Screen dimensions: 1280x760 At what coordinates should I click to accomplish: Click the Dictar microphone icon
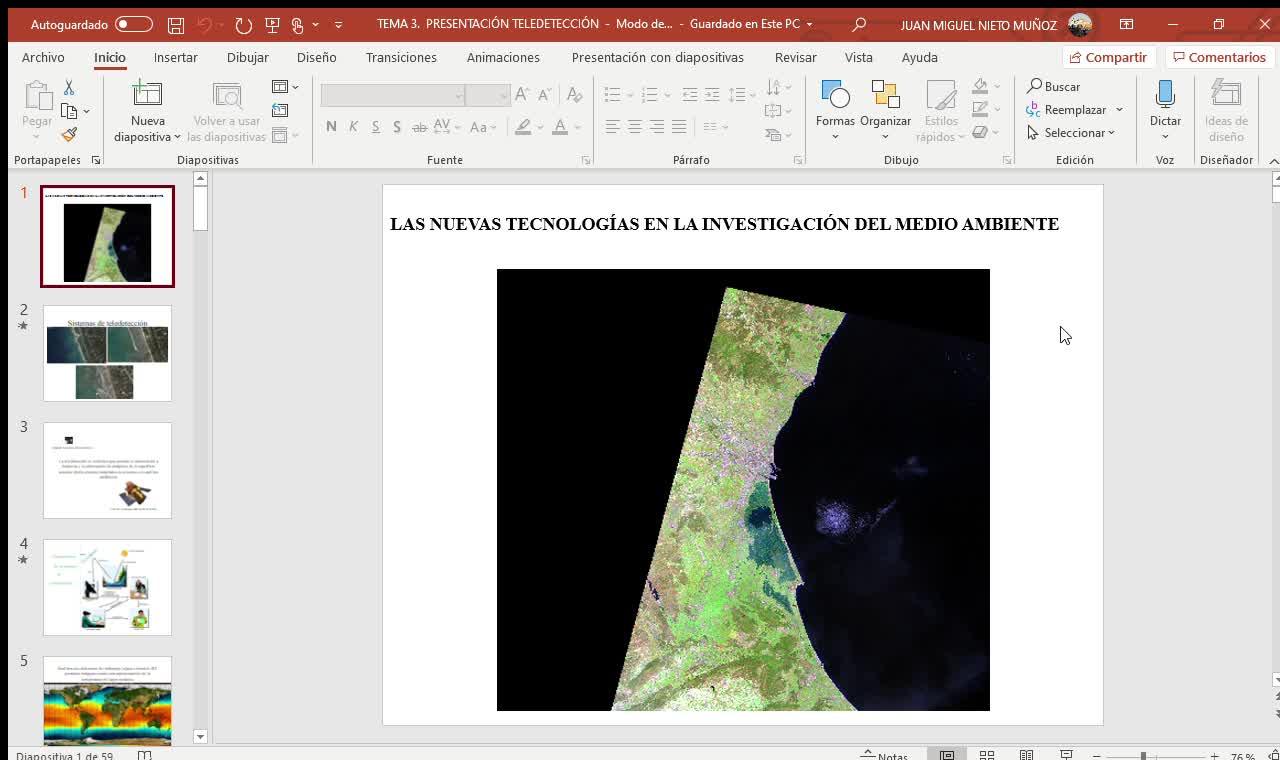[1165, 96]
